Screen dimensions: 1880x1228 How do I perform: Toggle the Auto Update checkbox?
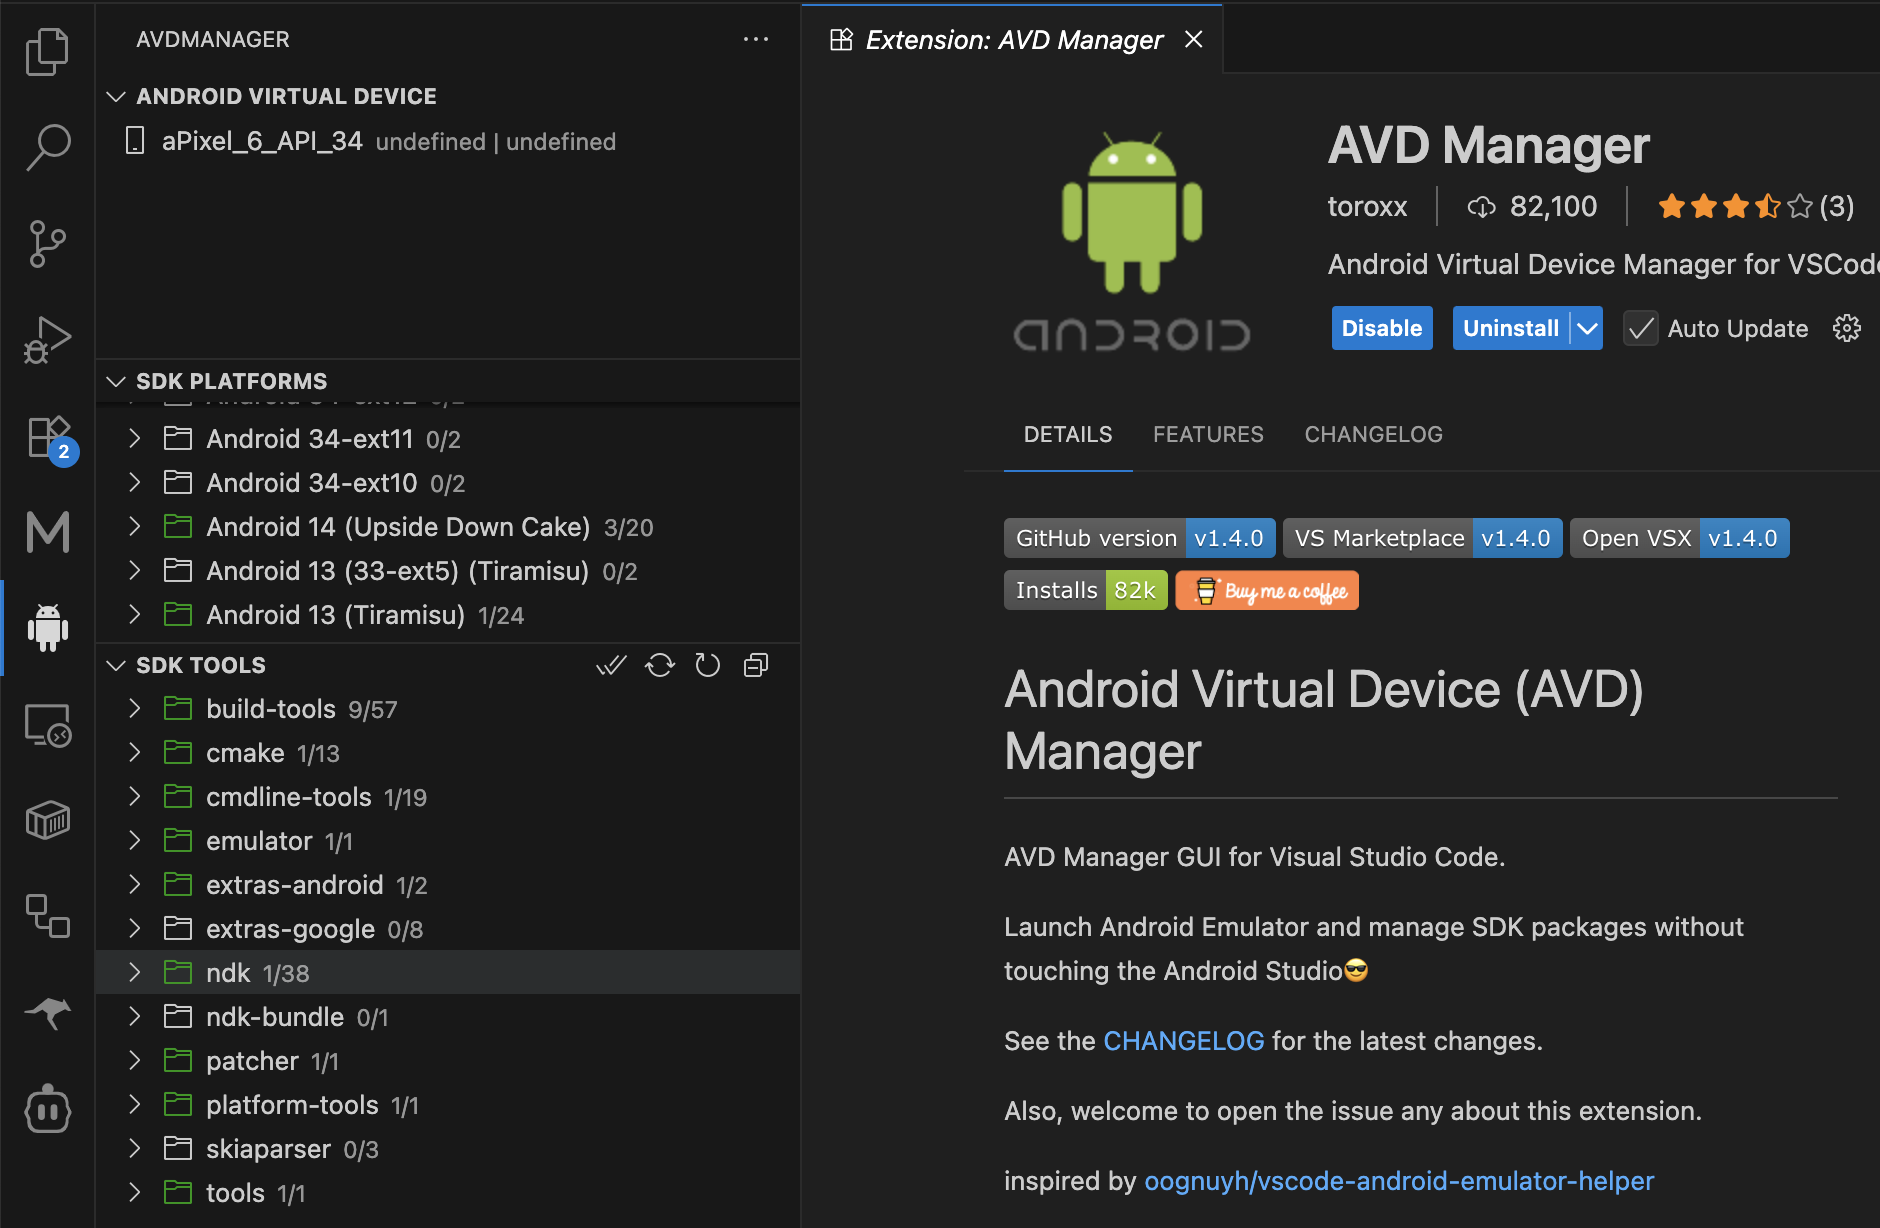tap(1640, 328)
